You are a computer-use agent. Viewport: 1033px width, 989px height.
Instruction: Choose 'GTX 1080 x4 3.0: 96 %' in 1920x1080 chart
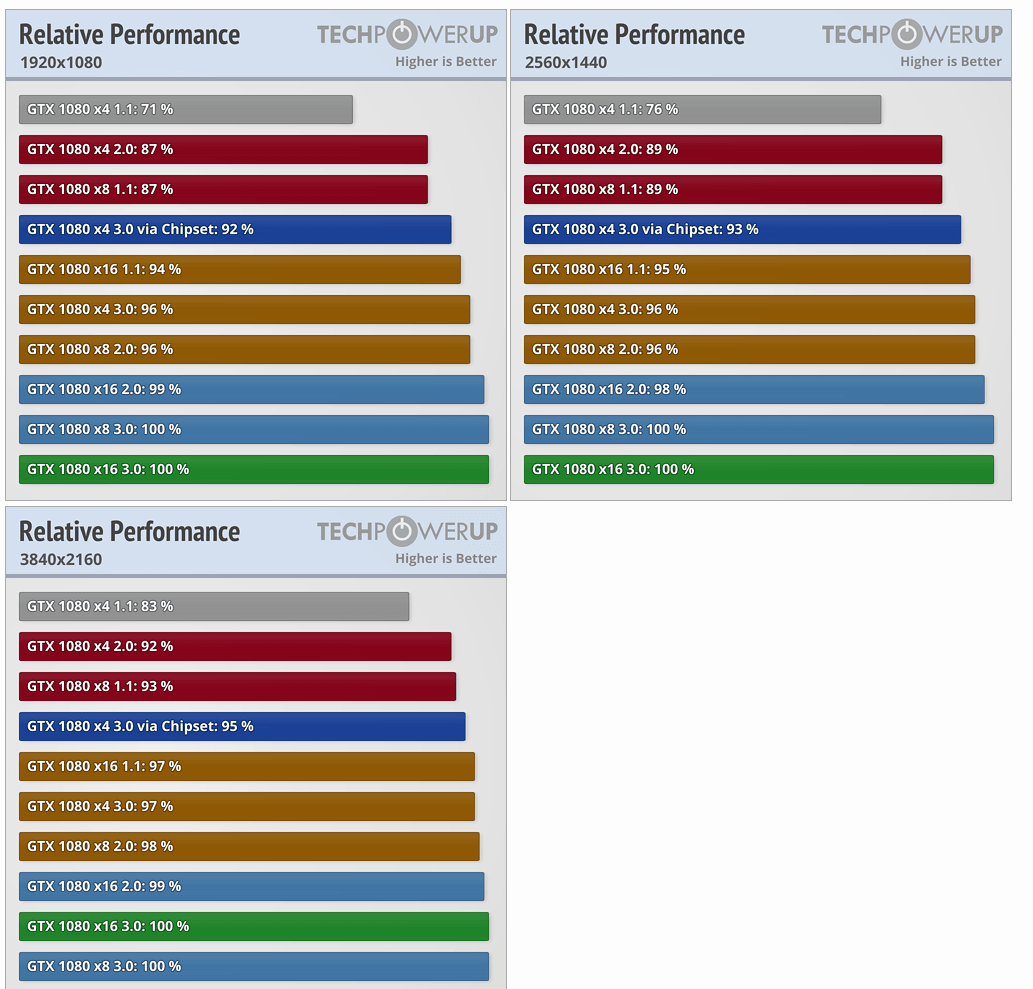tap(244, 310)
